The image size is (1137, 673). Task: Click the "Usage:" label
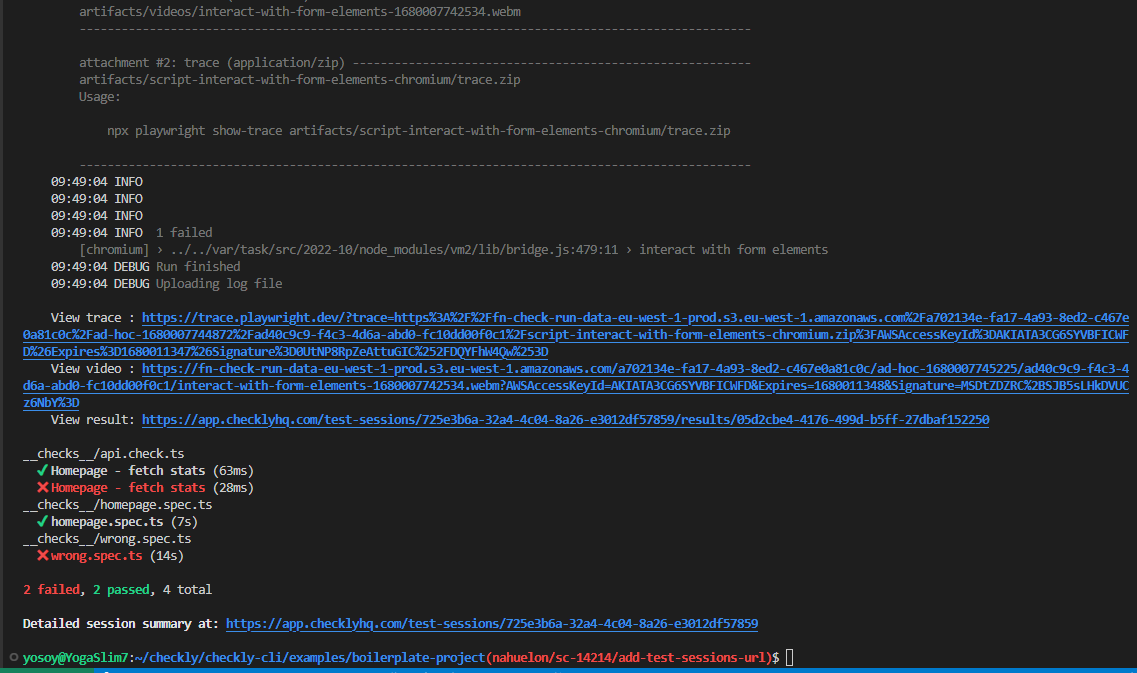click(100, 96)
